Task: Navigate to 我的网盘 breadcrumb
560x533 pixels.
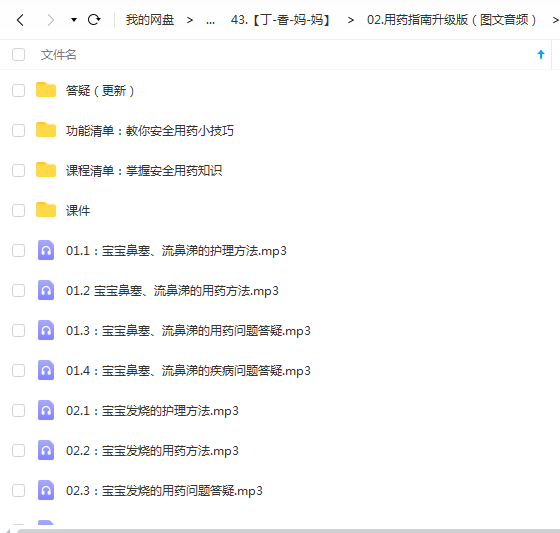Action: click(150, 20)
